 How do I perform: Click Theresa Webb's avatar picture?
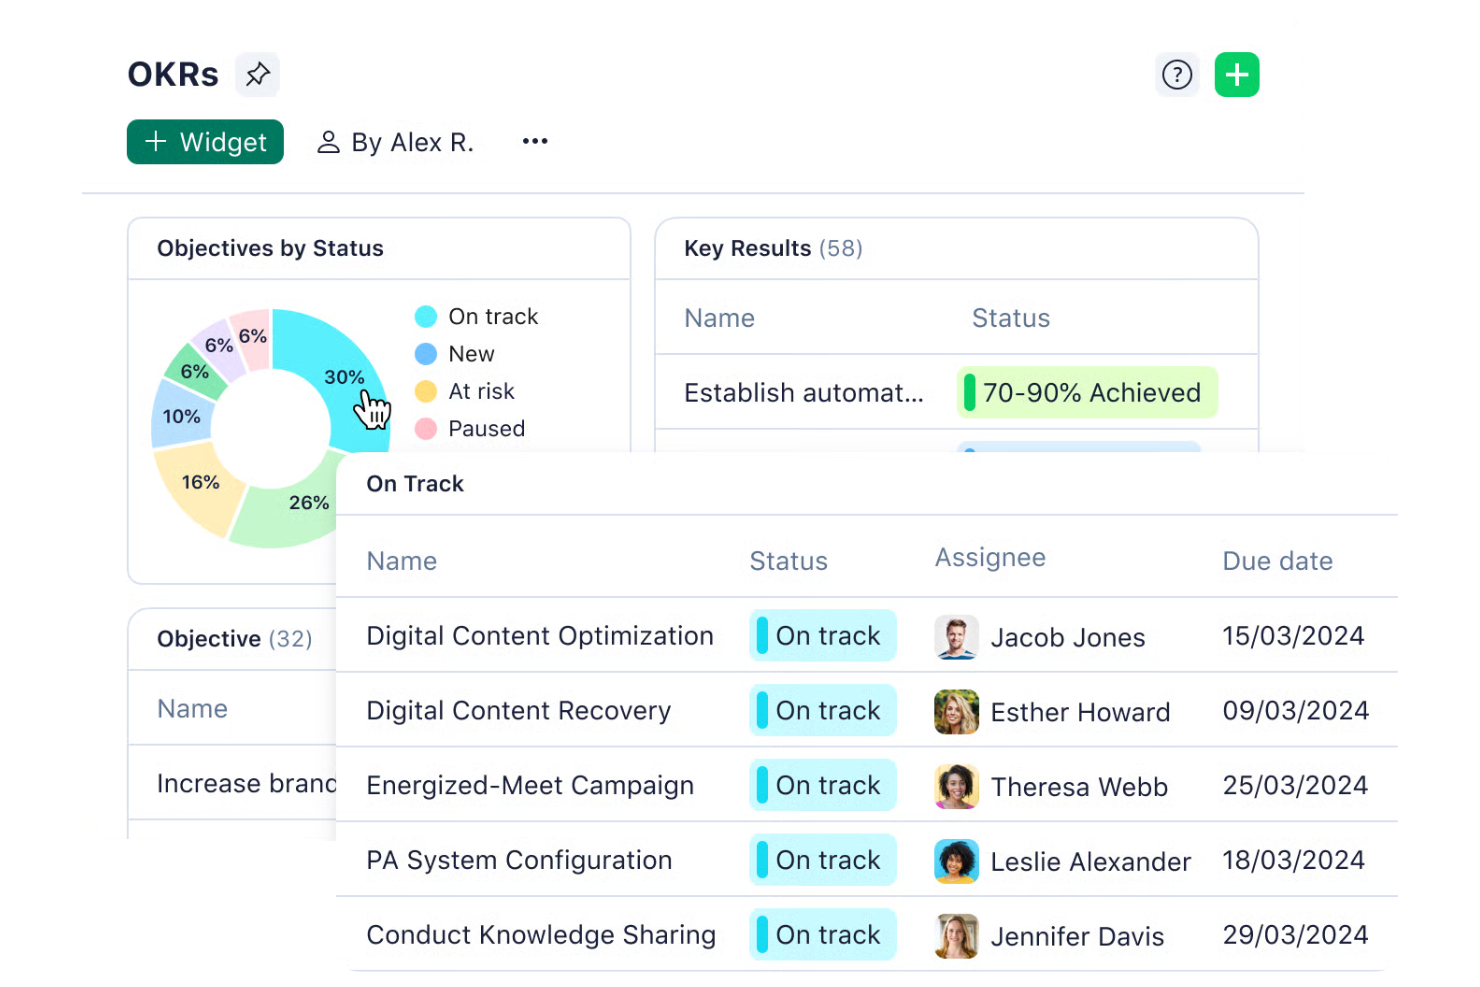[x=955, y=786]
